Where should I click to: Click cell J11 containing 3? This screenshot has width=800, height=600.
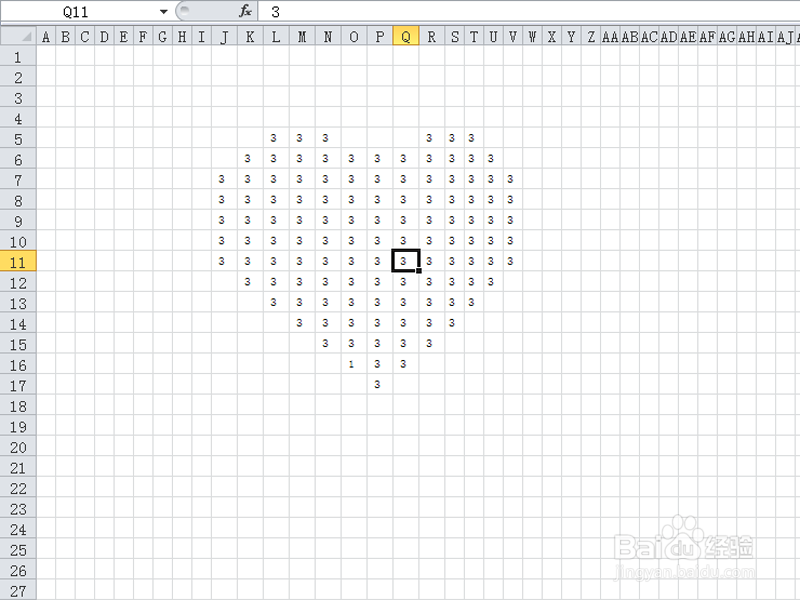[224, 261]
